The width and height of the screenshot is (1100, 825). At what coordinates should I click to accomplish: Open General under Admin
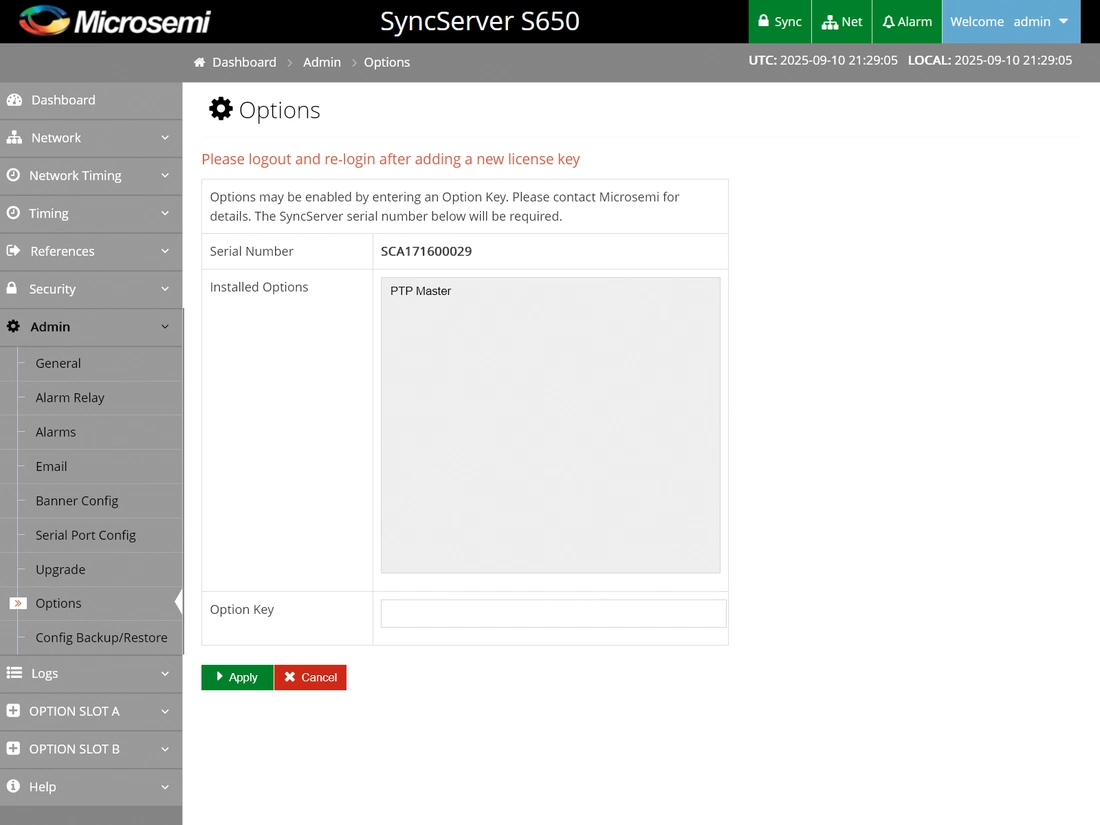click(58, 363)
